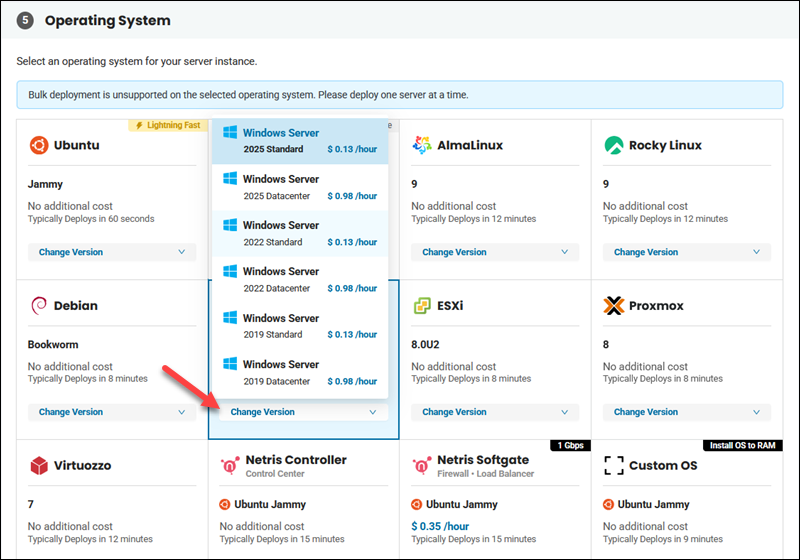Screen dimensions: 800x560
Task: Click the Netris Controller logo icon
Action: (x=230, y=465)
